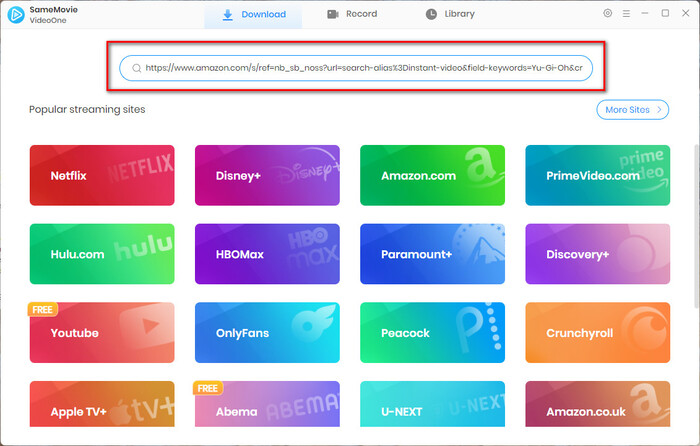The image size is (700, 446).
Task: Select the free Youtube tile
Action: point(102,333)
